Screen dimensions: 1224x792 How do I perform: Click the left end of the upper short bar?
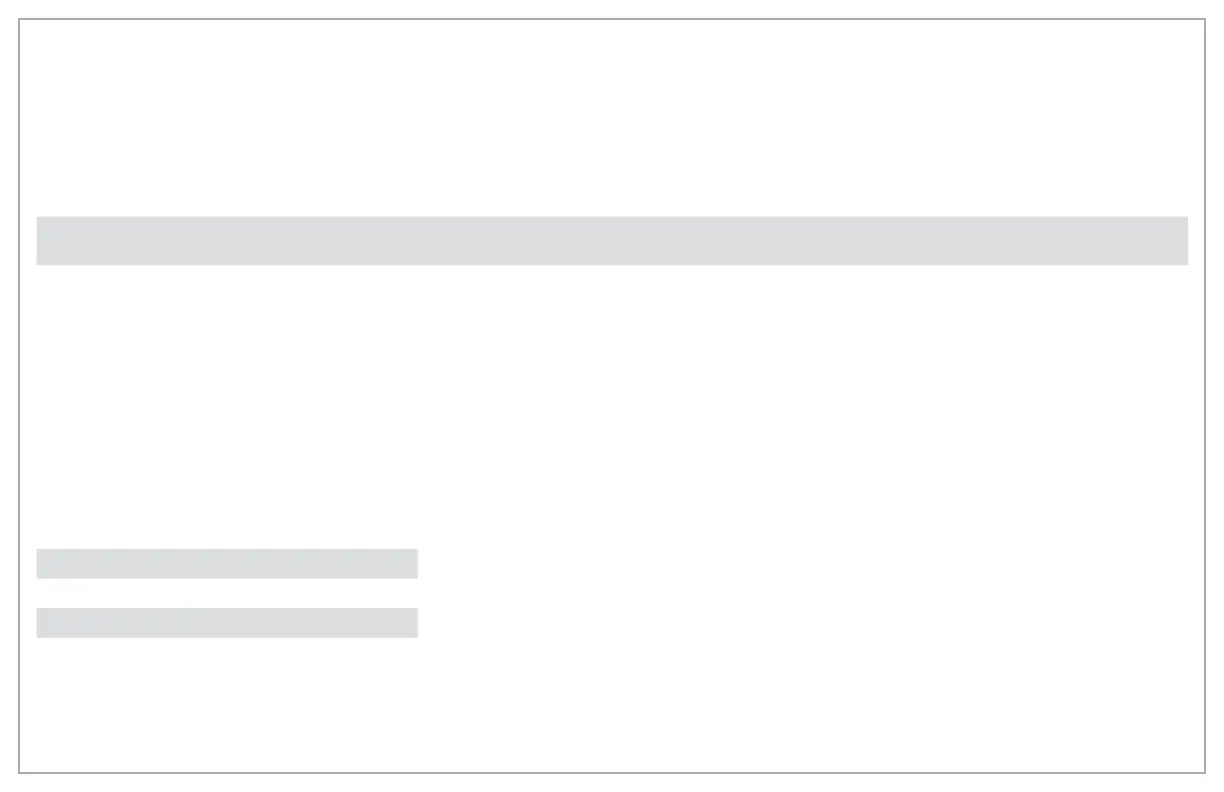tap(44, 563)
